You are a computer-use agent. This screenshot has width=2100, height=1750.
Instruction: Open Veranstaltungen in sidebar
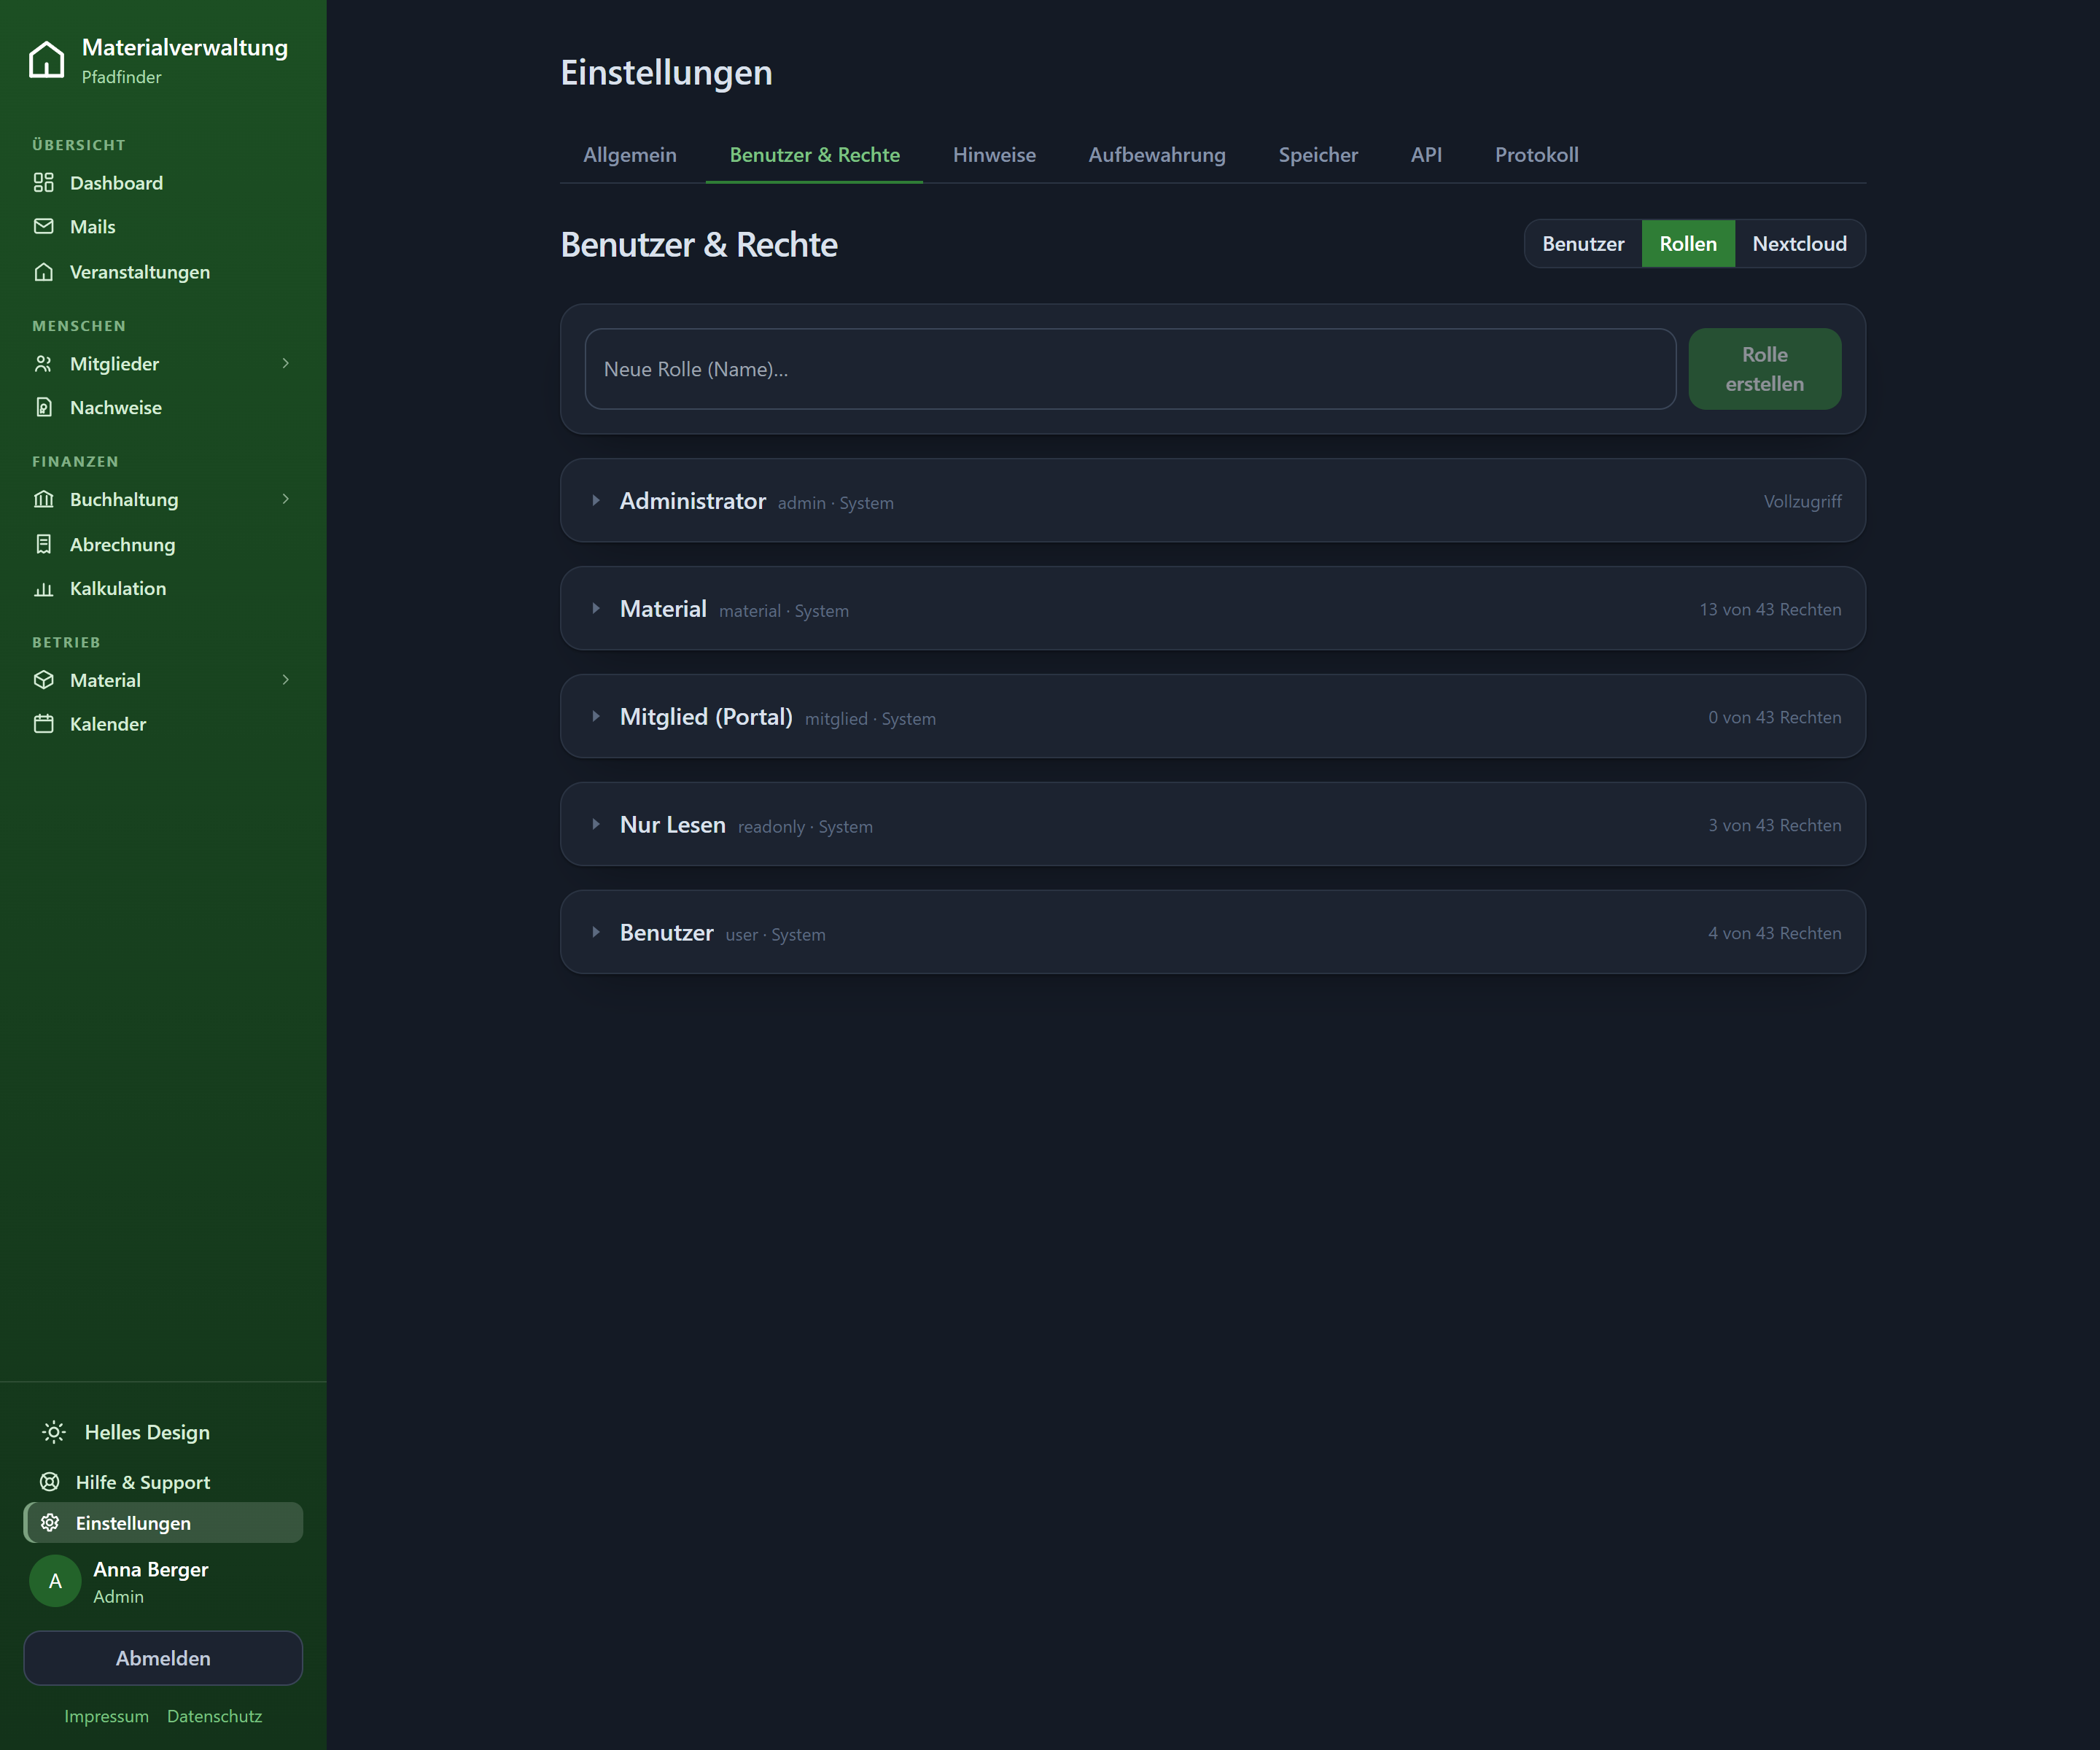pos(163,272)
